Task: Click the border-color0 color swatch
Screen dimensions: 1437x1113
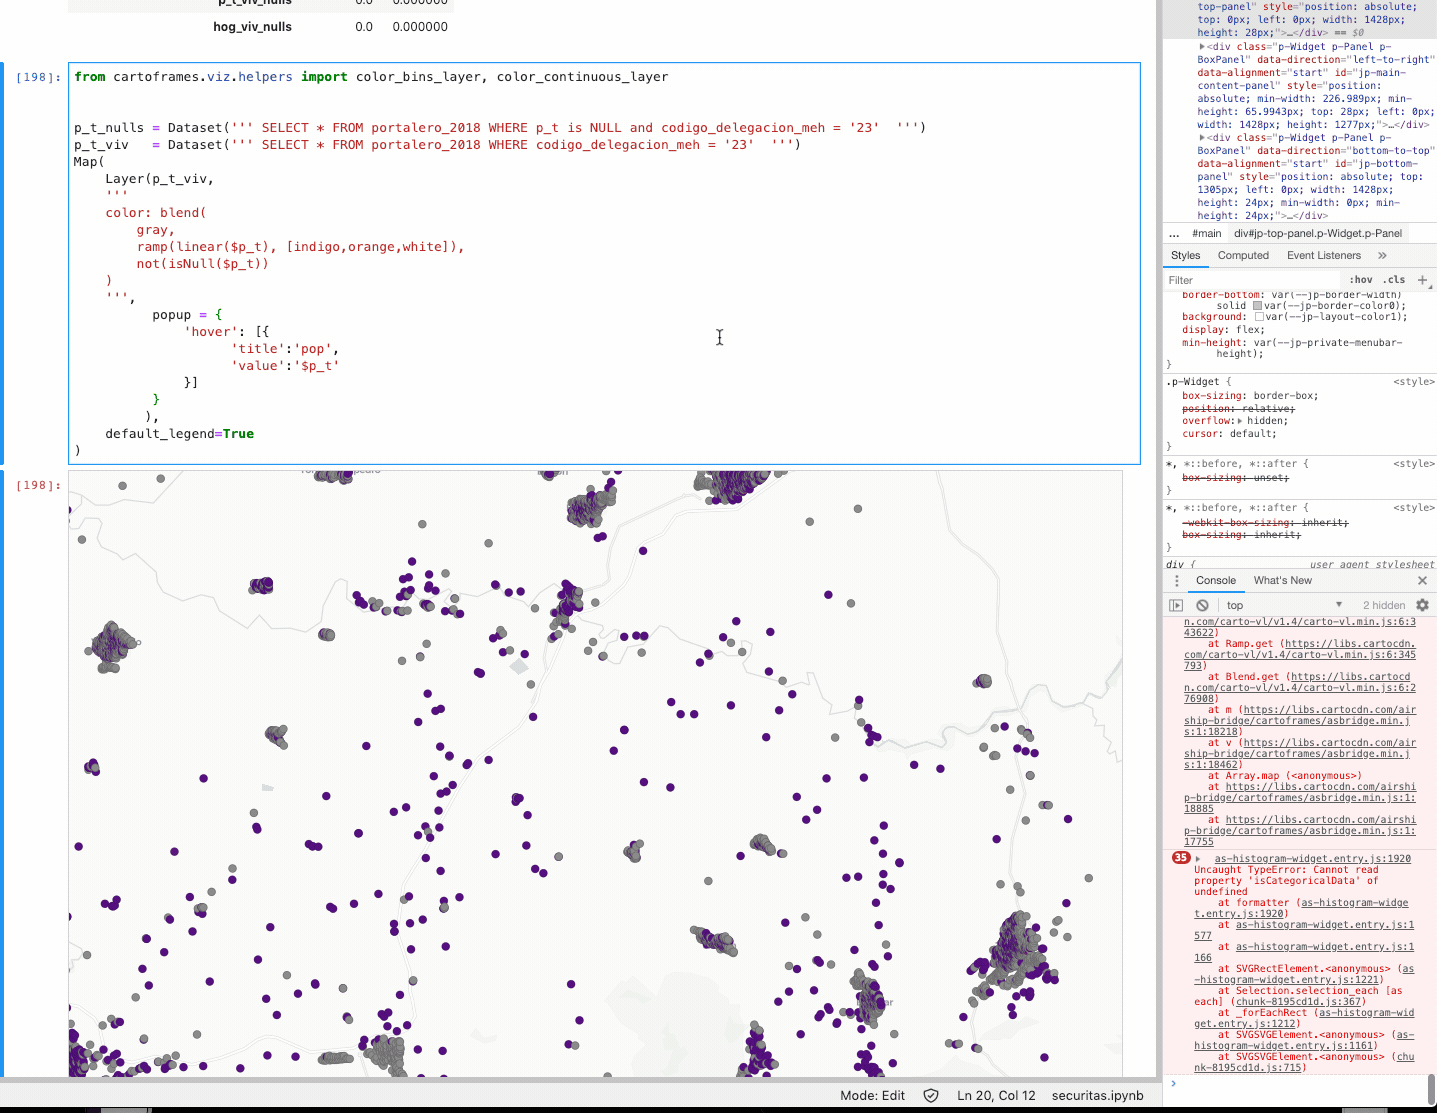Action: (x=1258, y=306)
